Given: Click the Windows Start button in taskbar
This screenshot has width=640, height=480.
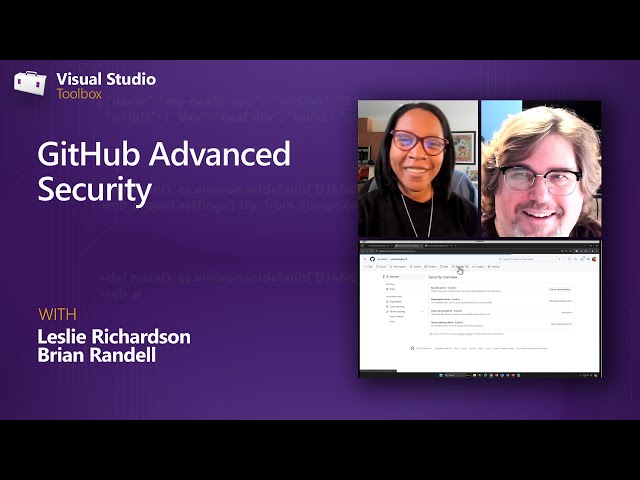Looking at the screenshot, I should click(x=441, y=375).
